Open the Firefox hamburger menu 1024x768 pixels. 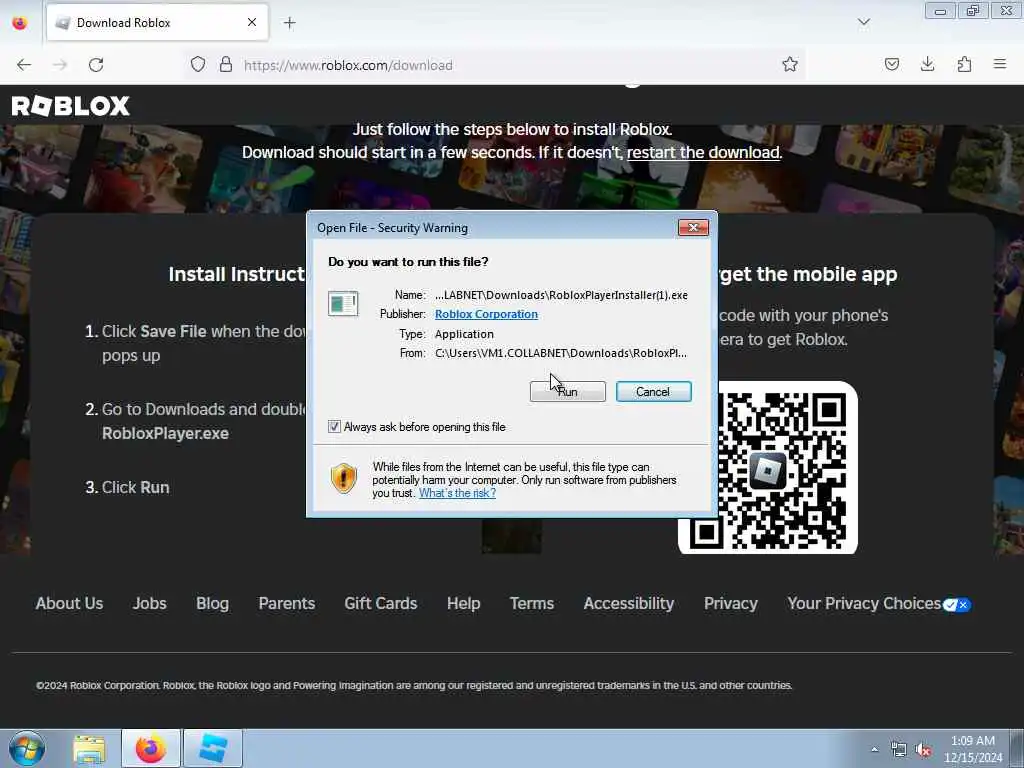[1000, 65]
